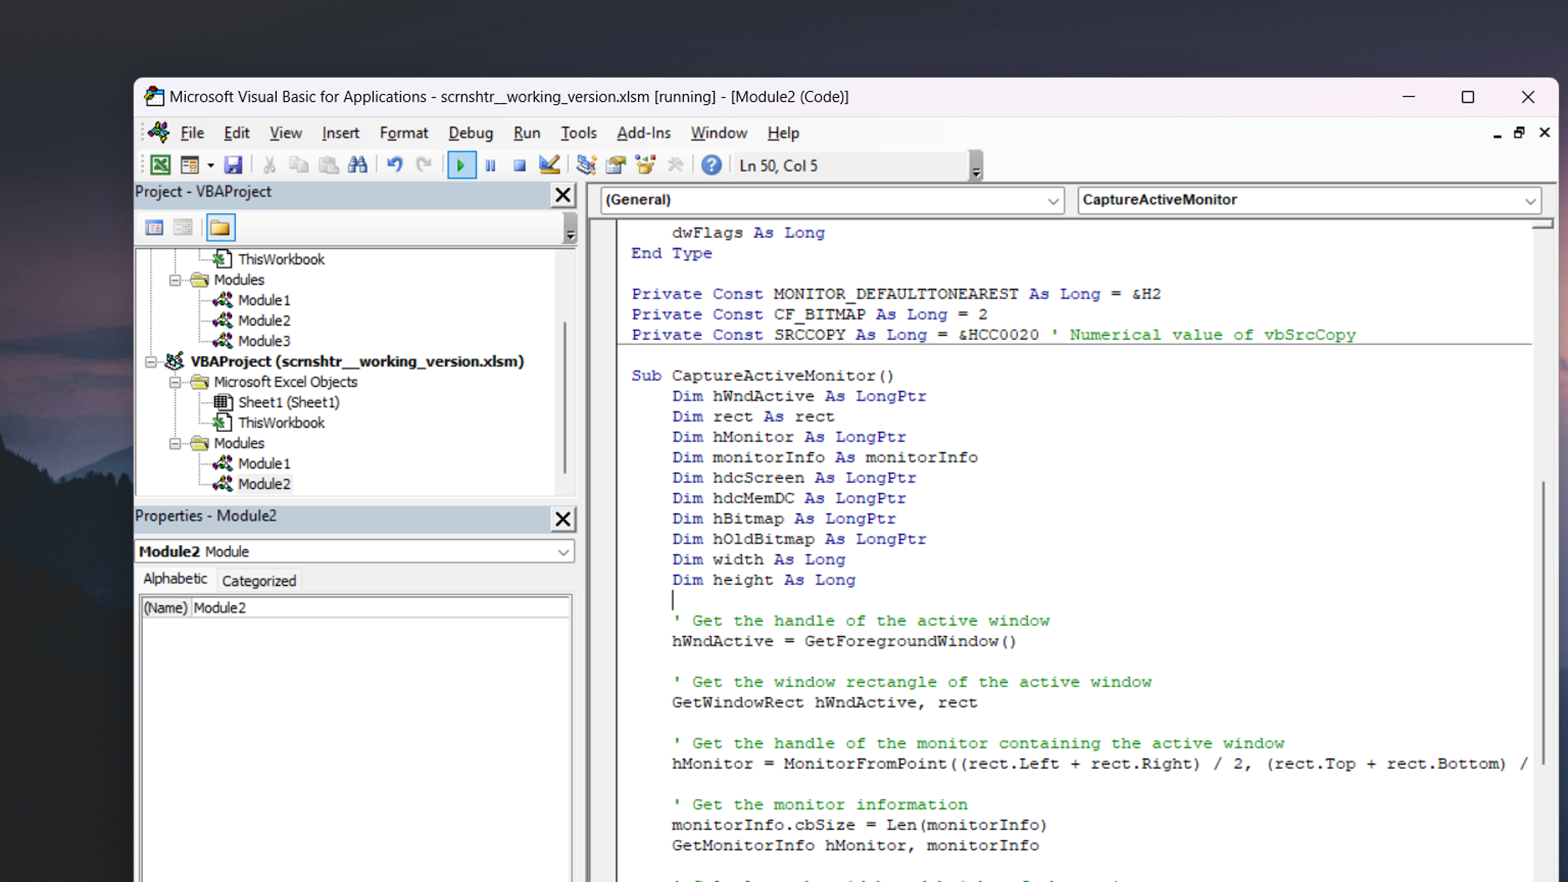Collapse the Microsoft Excel Objects folder
1568x882 pixels.
[x=175, y=382]
